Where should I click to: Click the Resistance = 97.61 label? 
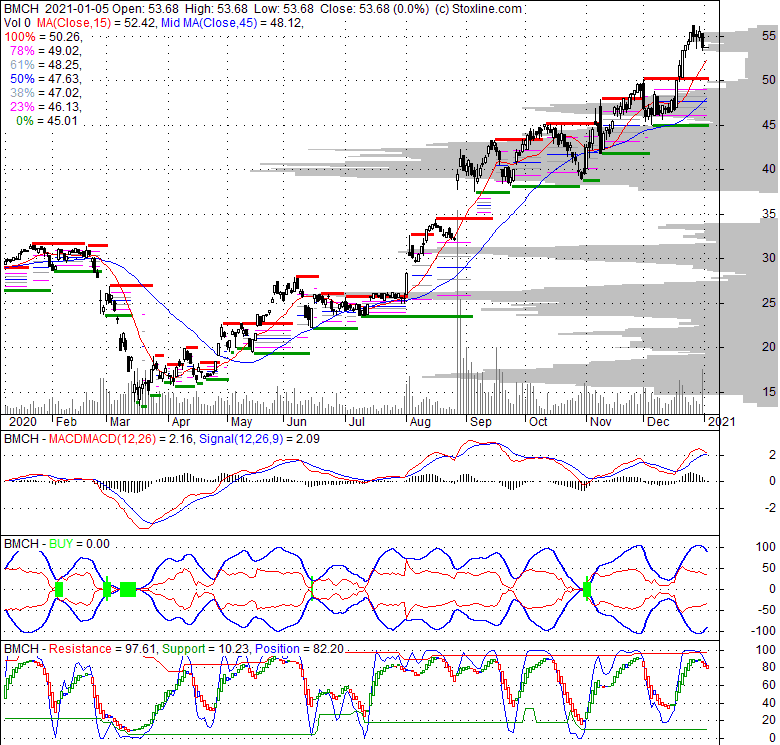(x=103, y=649)
